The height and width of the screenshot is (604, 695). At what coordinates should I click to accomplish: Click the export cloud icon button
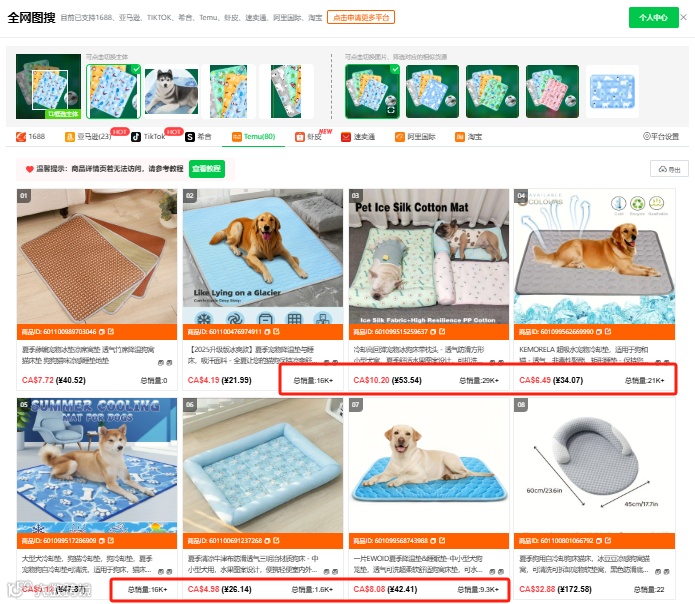[669, 169]
